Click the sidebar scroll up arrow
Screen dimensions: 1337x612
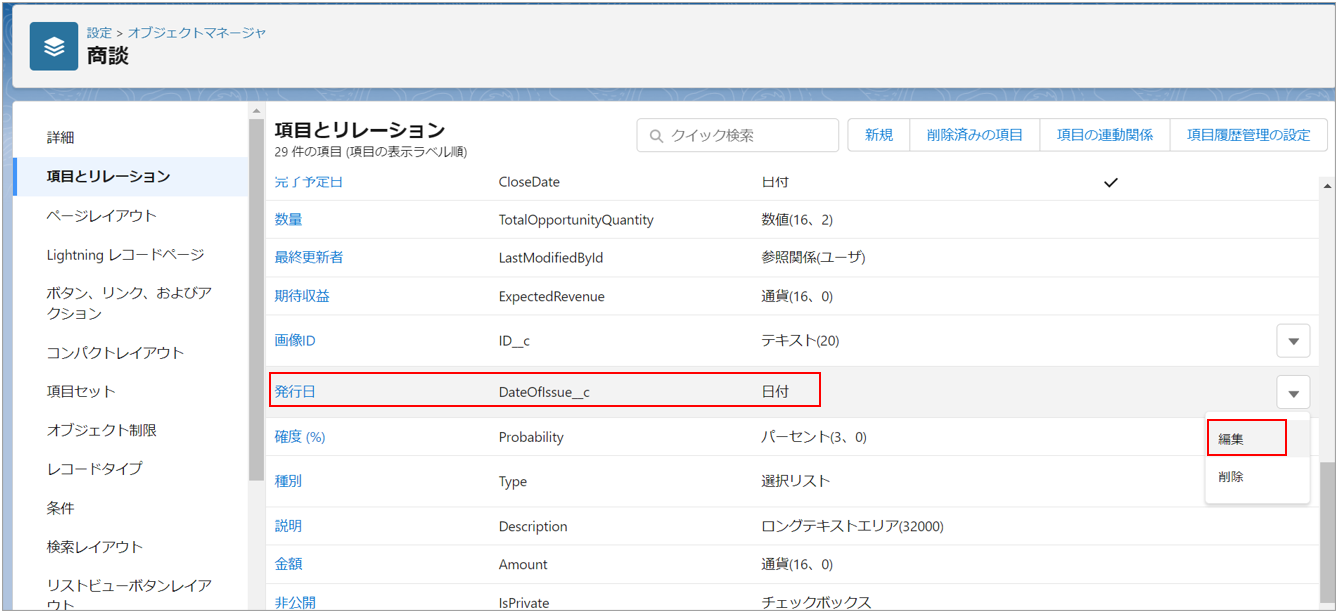click(x=257, y=111)
